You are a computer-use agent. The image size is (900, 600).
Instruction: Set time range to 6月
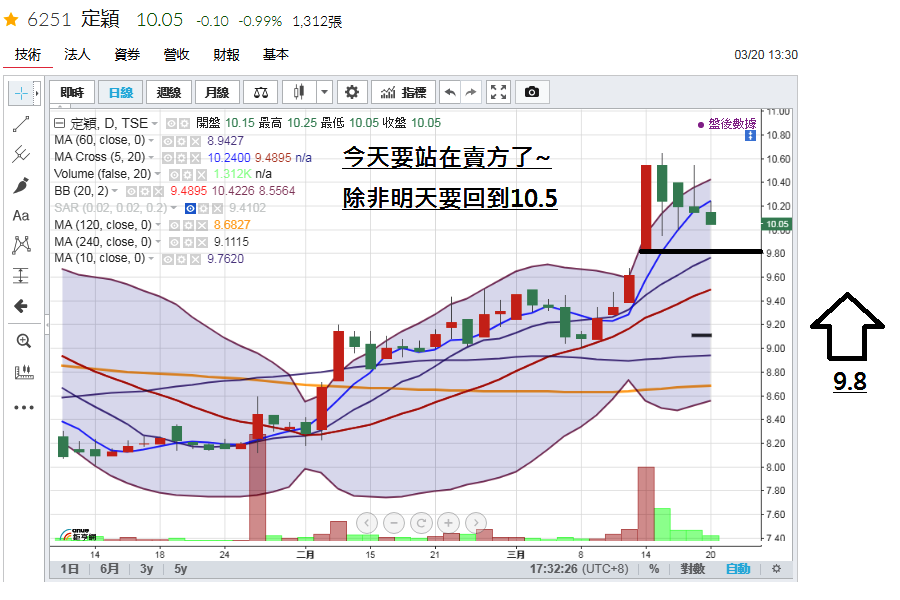[109, 569]
